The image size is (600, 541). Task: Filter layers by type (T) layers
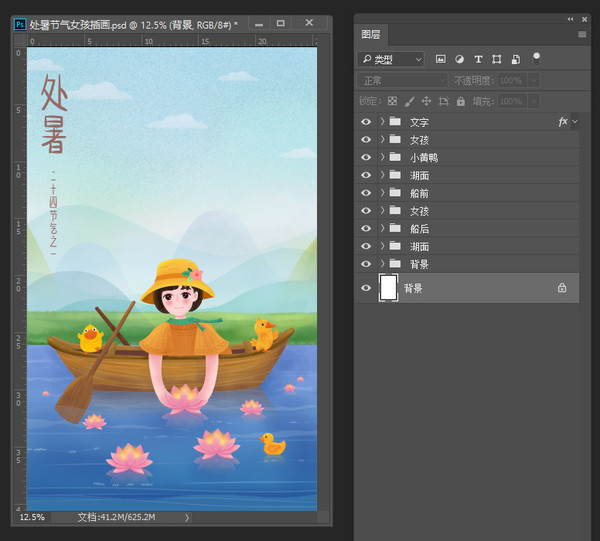[478, 59]
